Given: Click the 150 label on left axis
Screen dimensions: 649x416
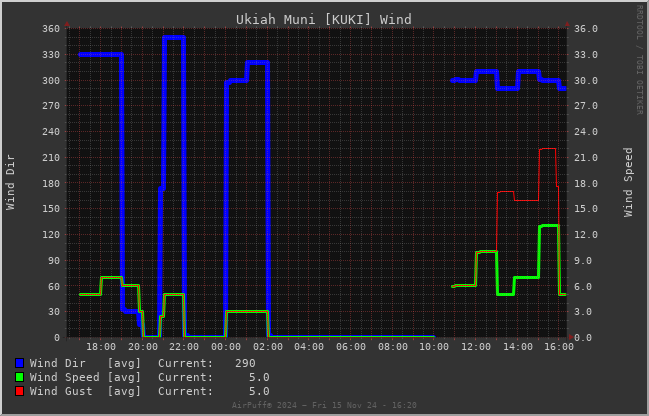Looking at the screenshot, I should (x=51, y=209).
